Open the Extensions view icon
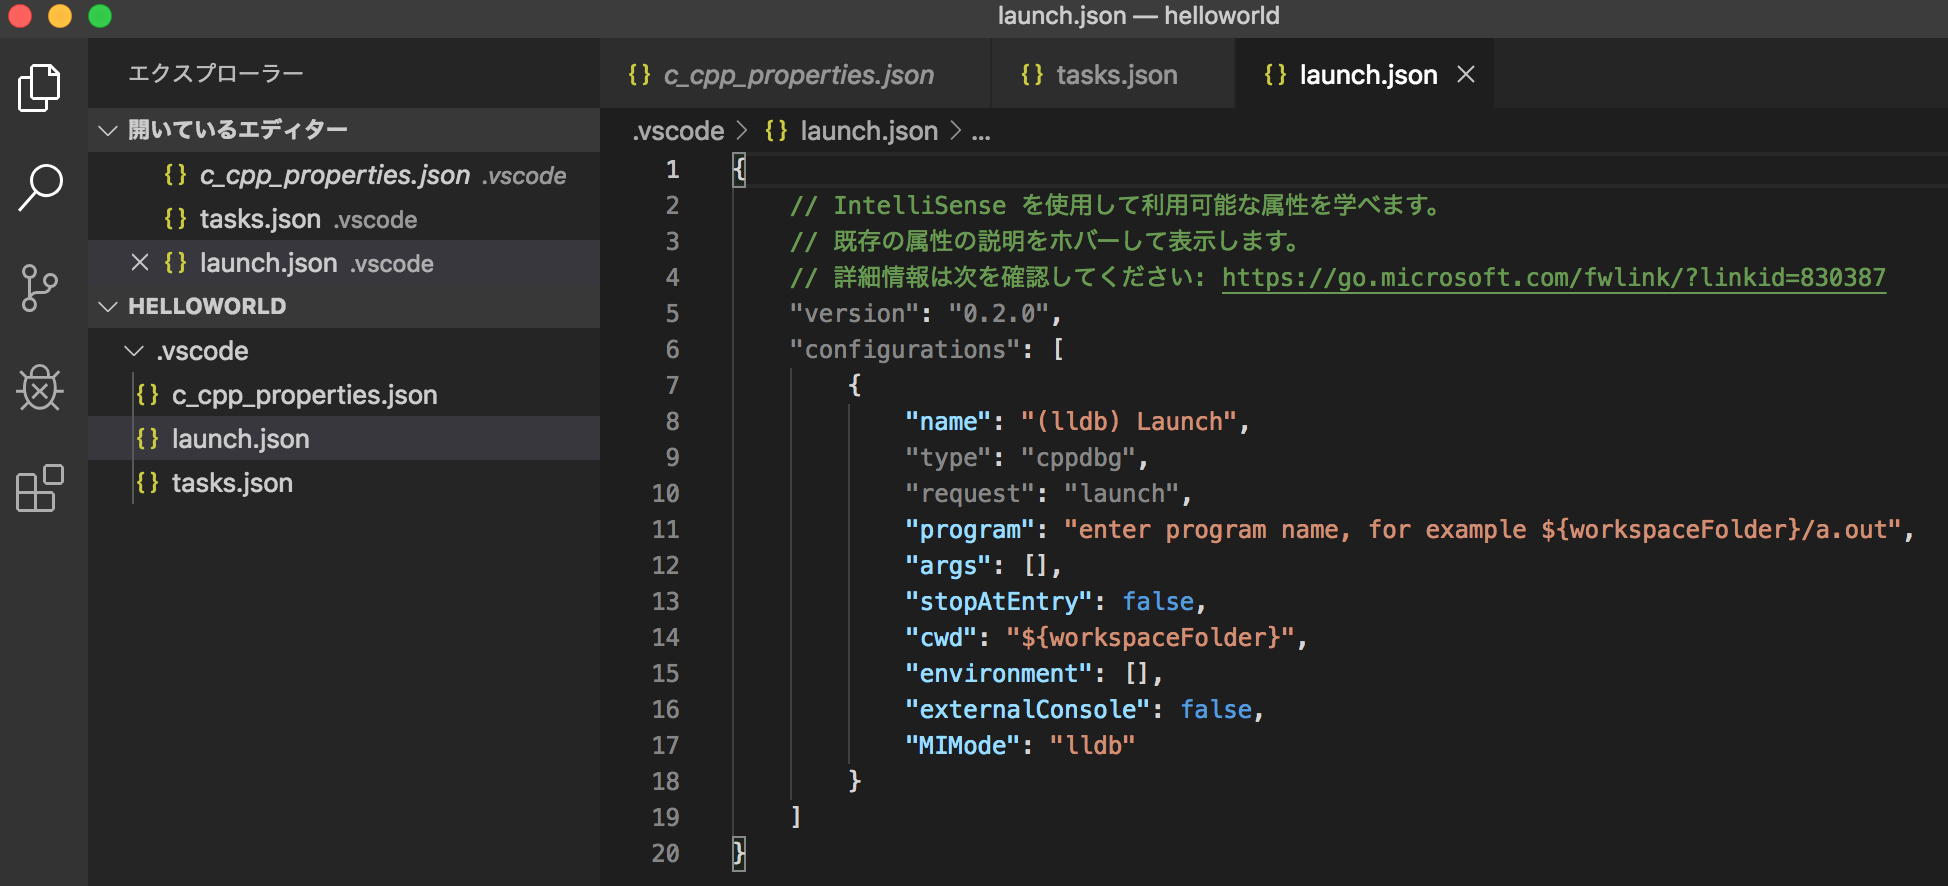Image resolution: width=1948 pixels, height=886 pixels. (x=40, y=488)
